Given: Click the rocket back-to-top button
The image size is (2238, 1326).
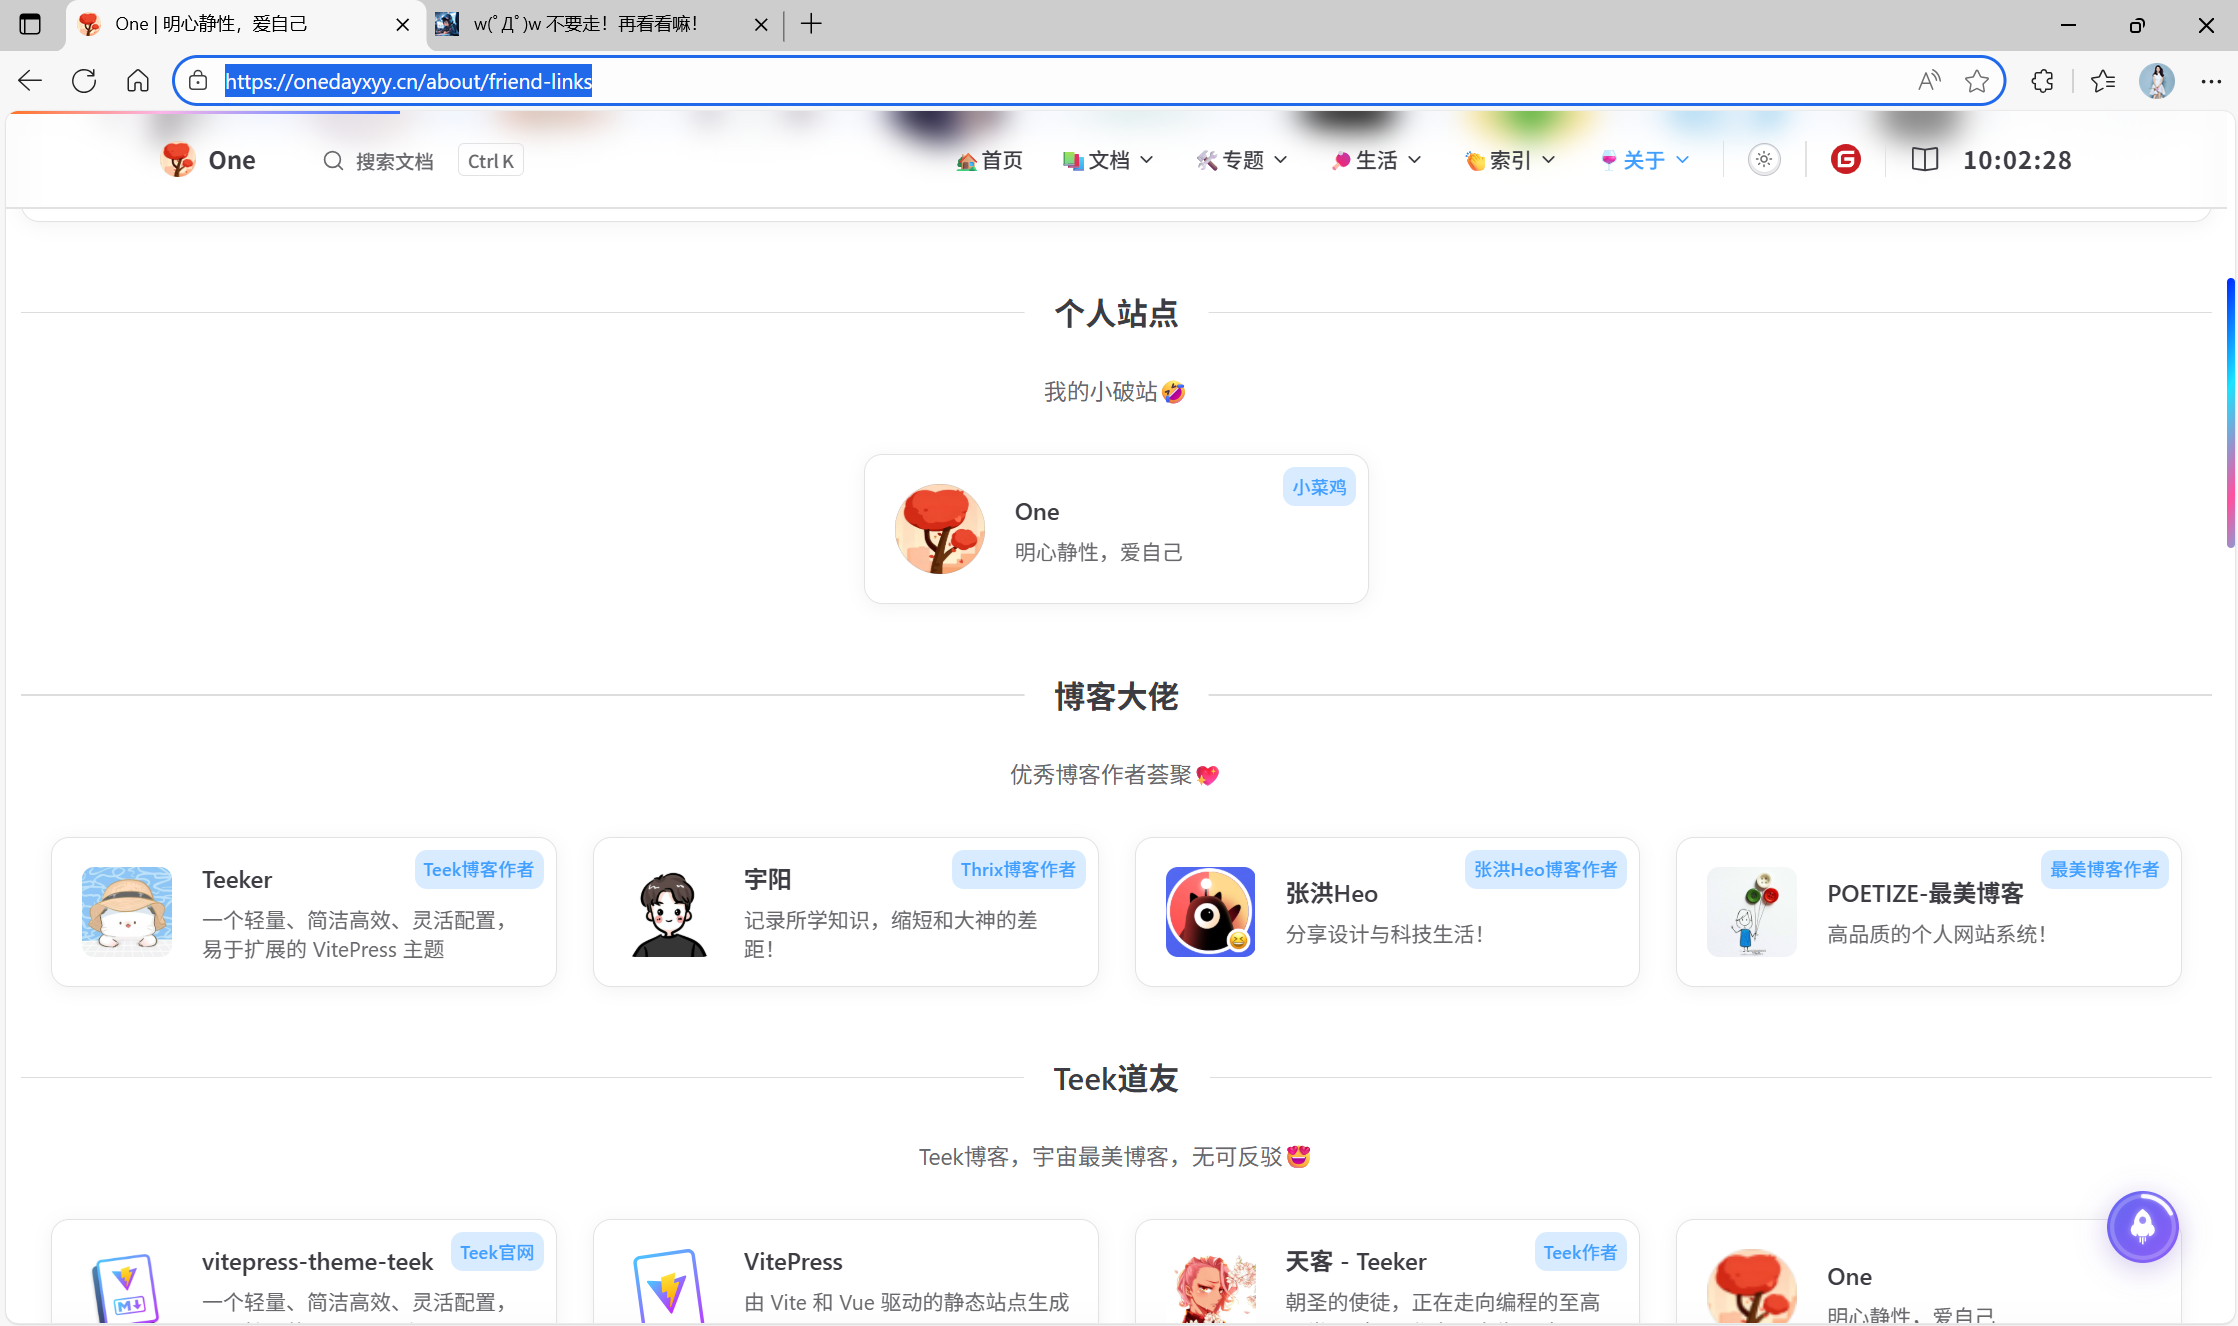Looking at the screenshot, I should 2142,1226.
